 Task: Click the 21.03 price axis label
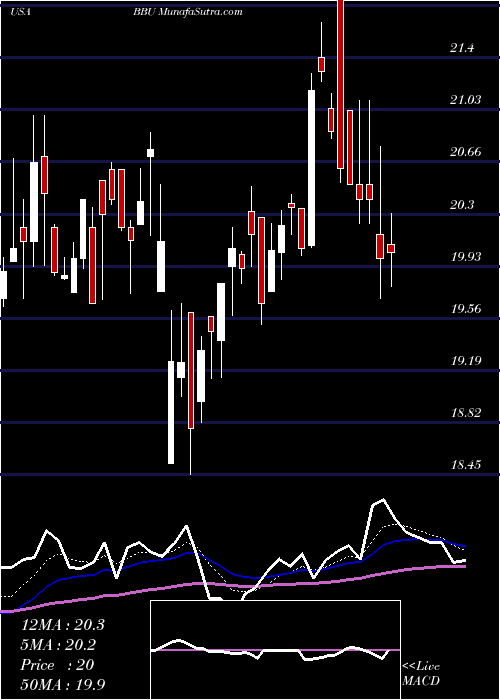point(466,100)
